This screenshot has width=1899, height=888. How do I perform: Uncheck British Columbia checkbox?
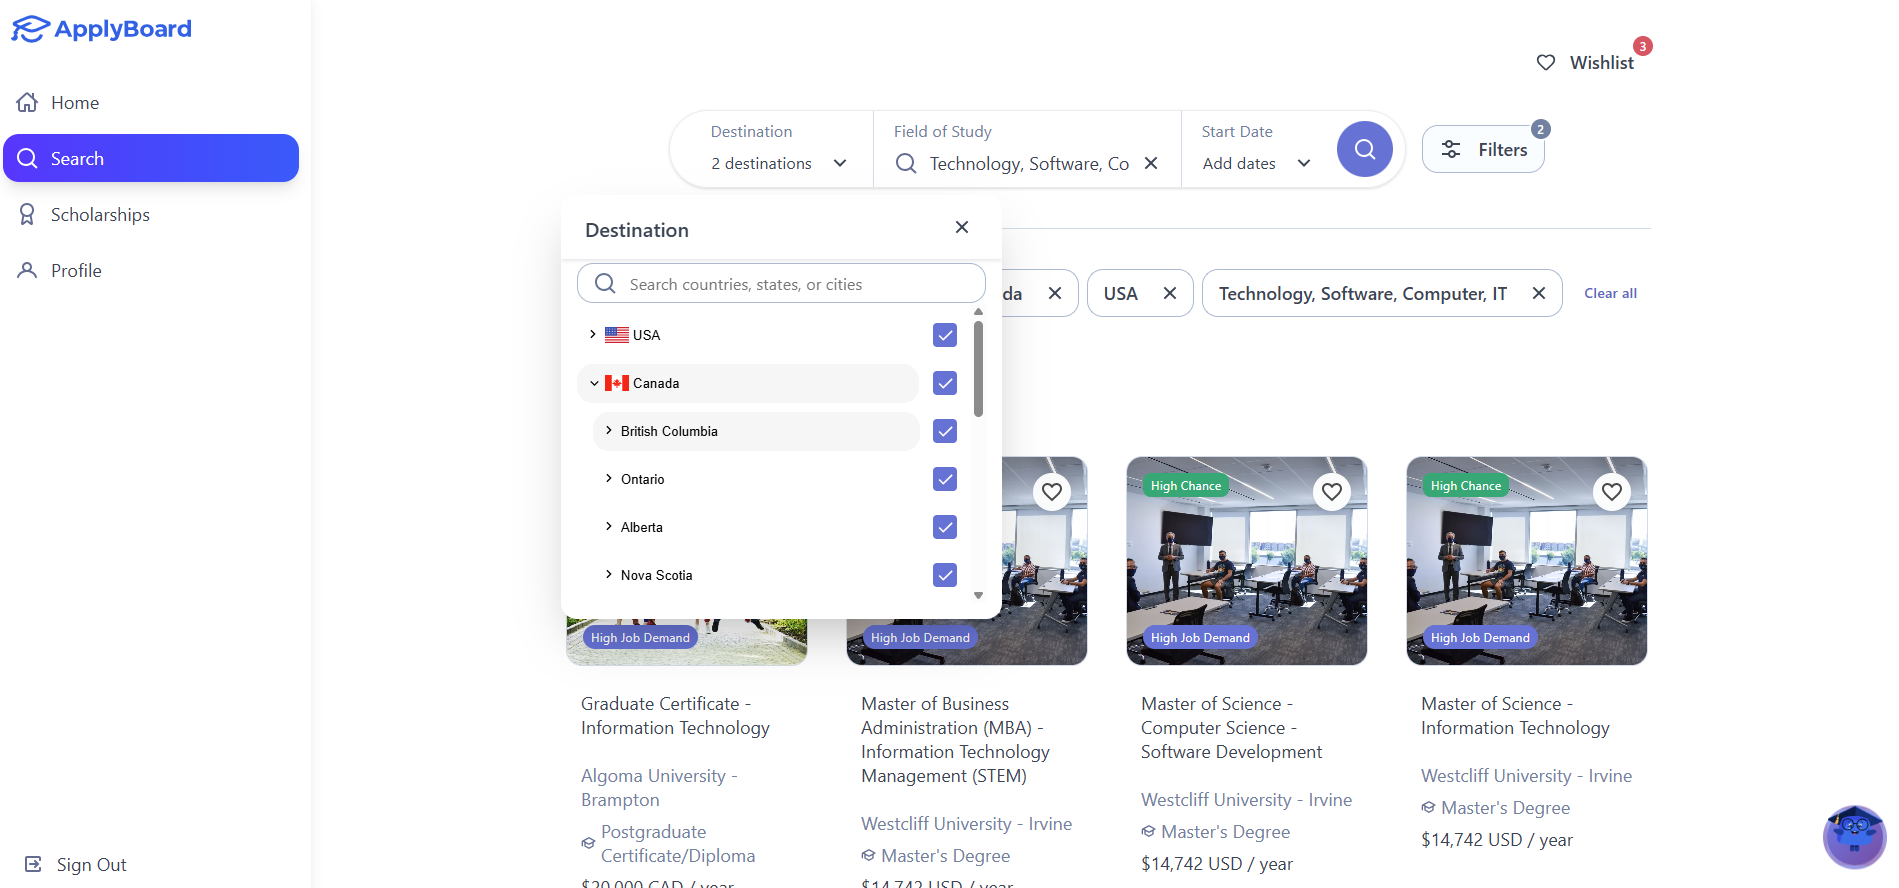coord(945,431)
